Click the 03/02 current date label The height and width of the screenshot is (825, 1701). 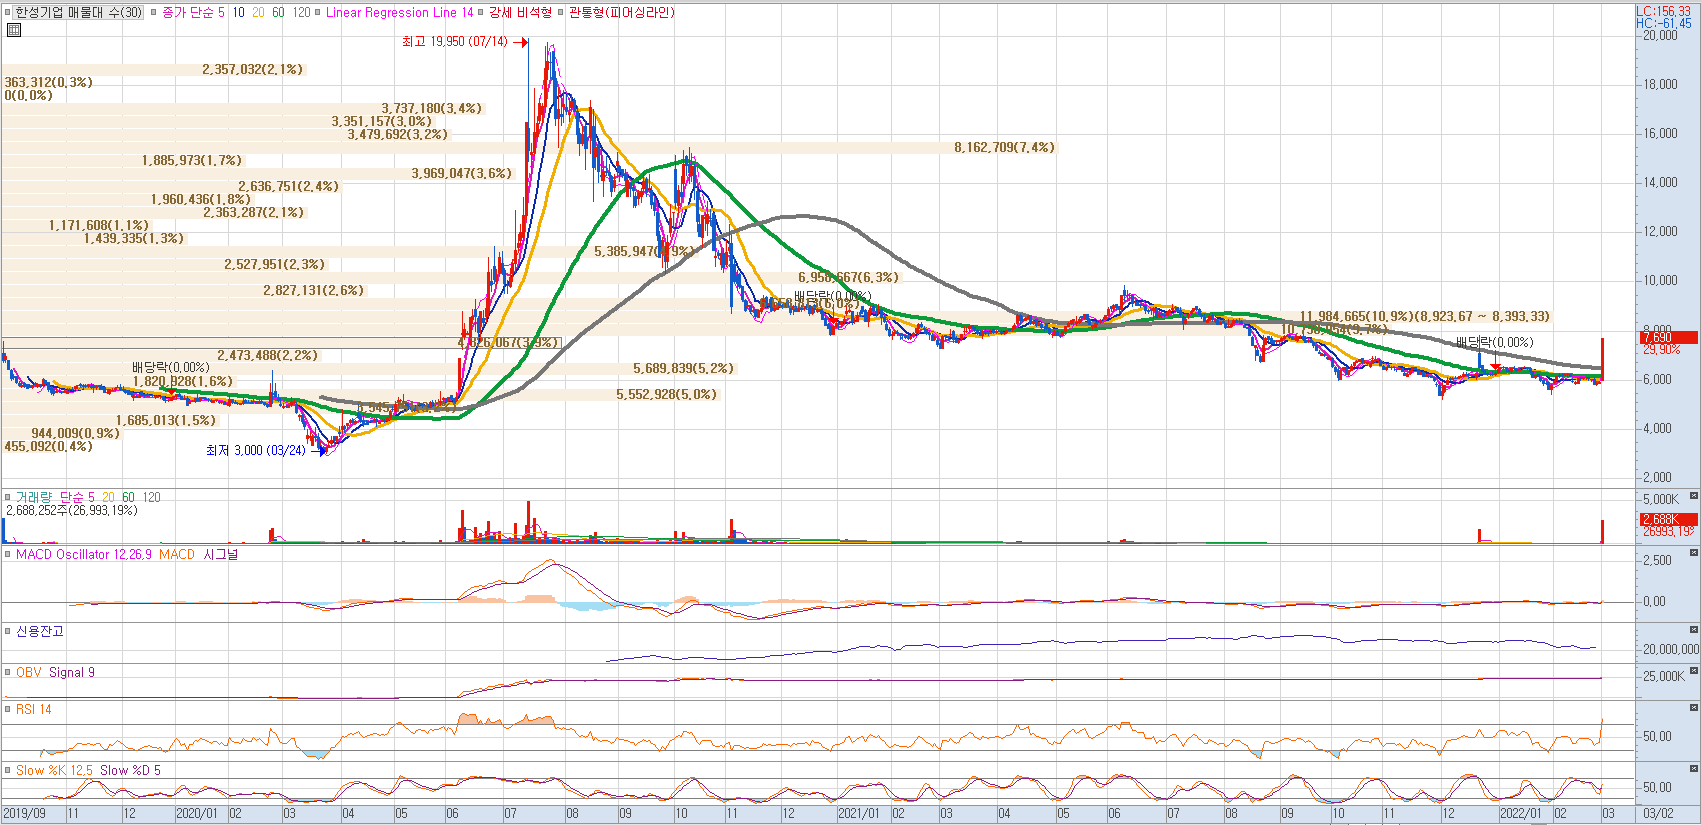coord(1658,814)
